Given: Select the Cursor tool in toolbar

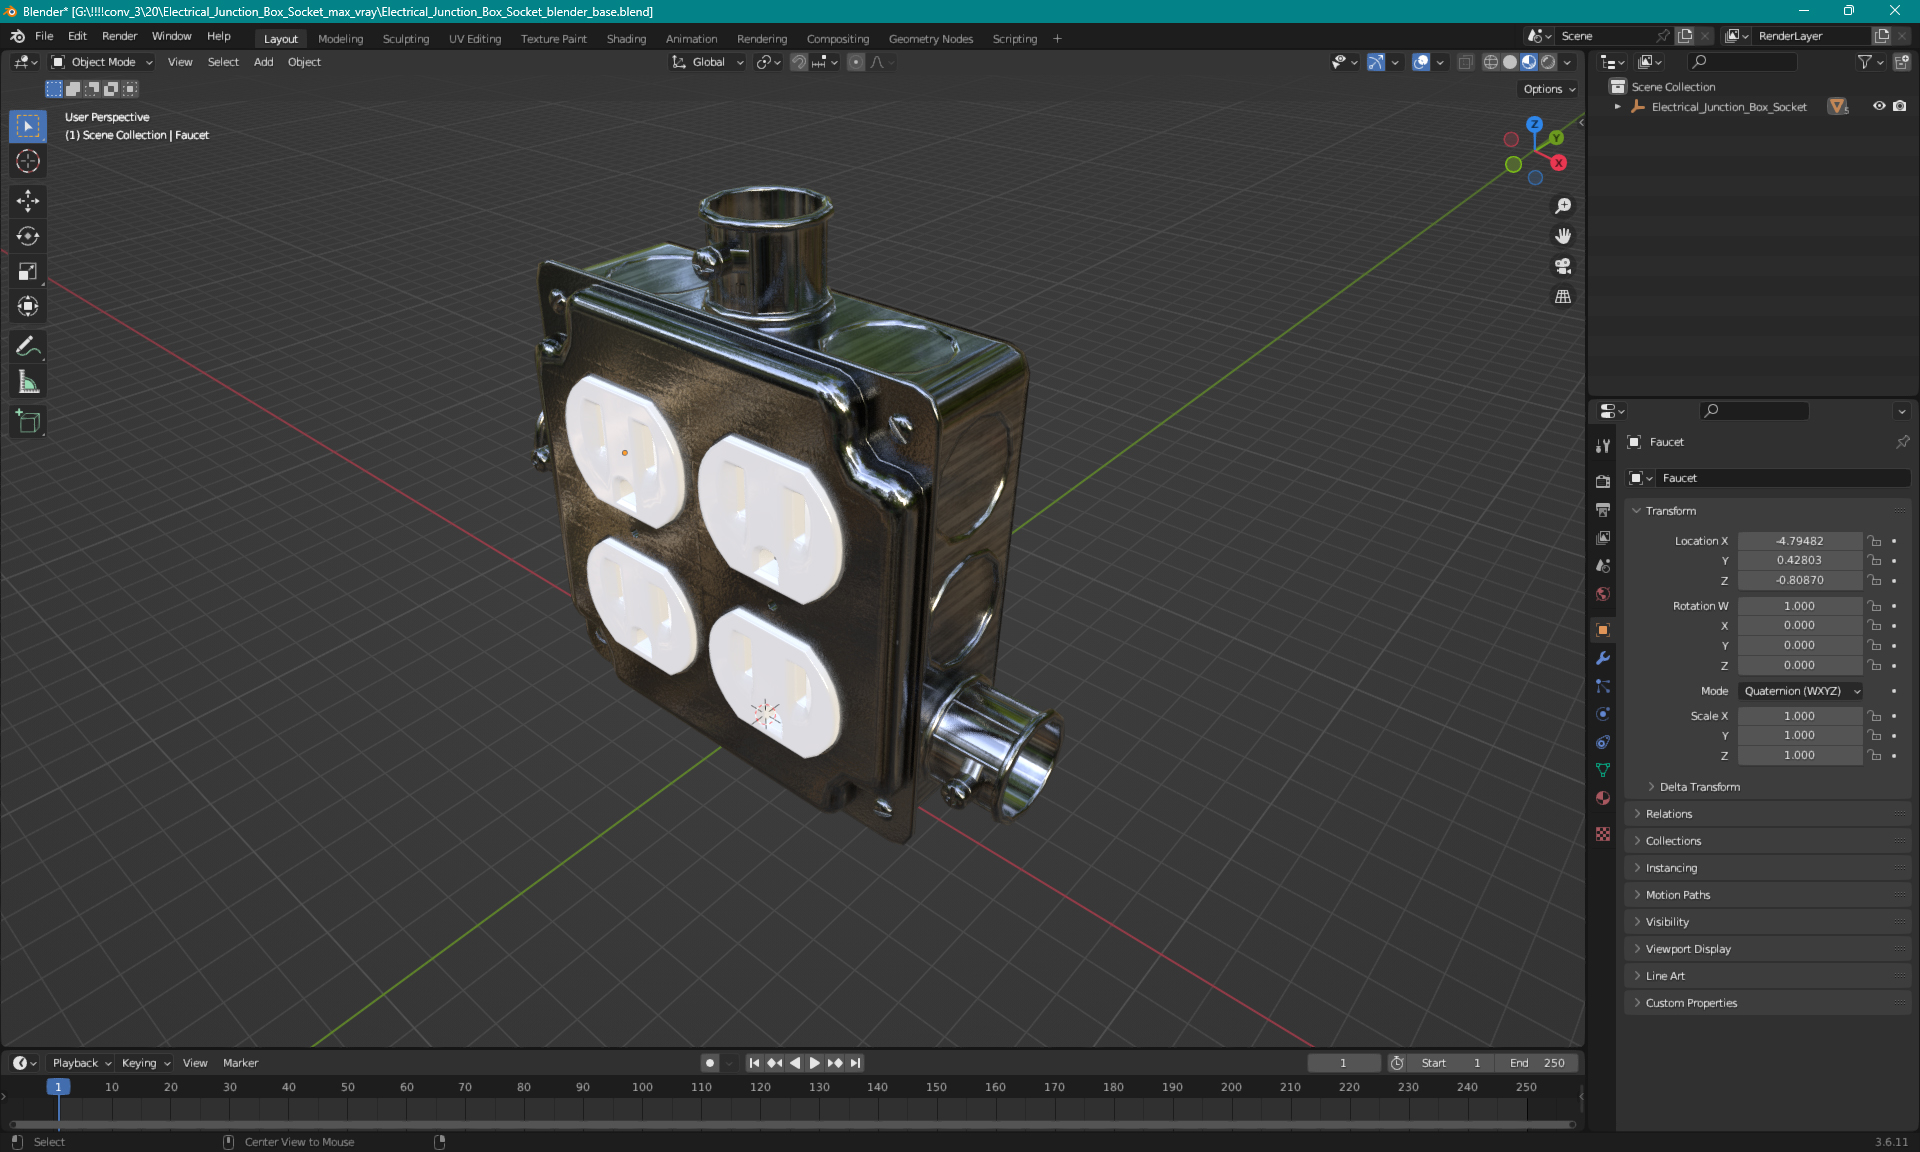Looking at the screenshot, I should [28, 161].
